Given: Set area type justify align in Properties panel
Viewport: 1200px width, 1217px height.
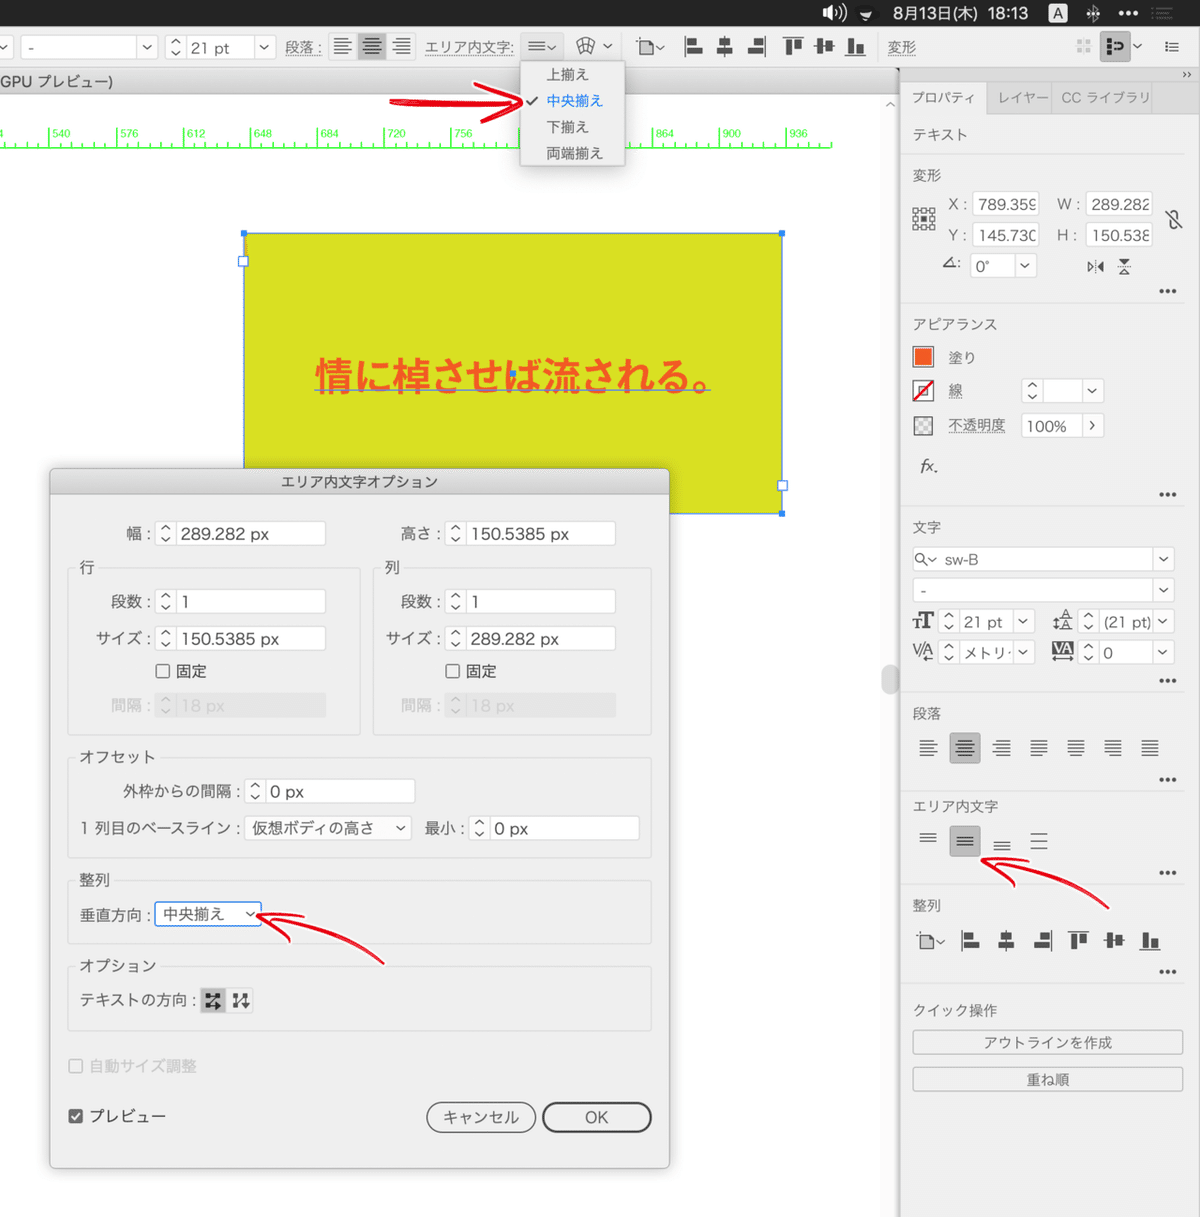Looking at the screenshot, I should 1039,841.
